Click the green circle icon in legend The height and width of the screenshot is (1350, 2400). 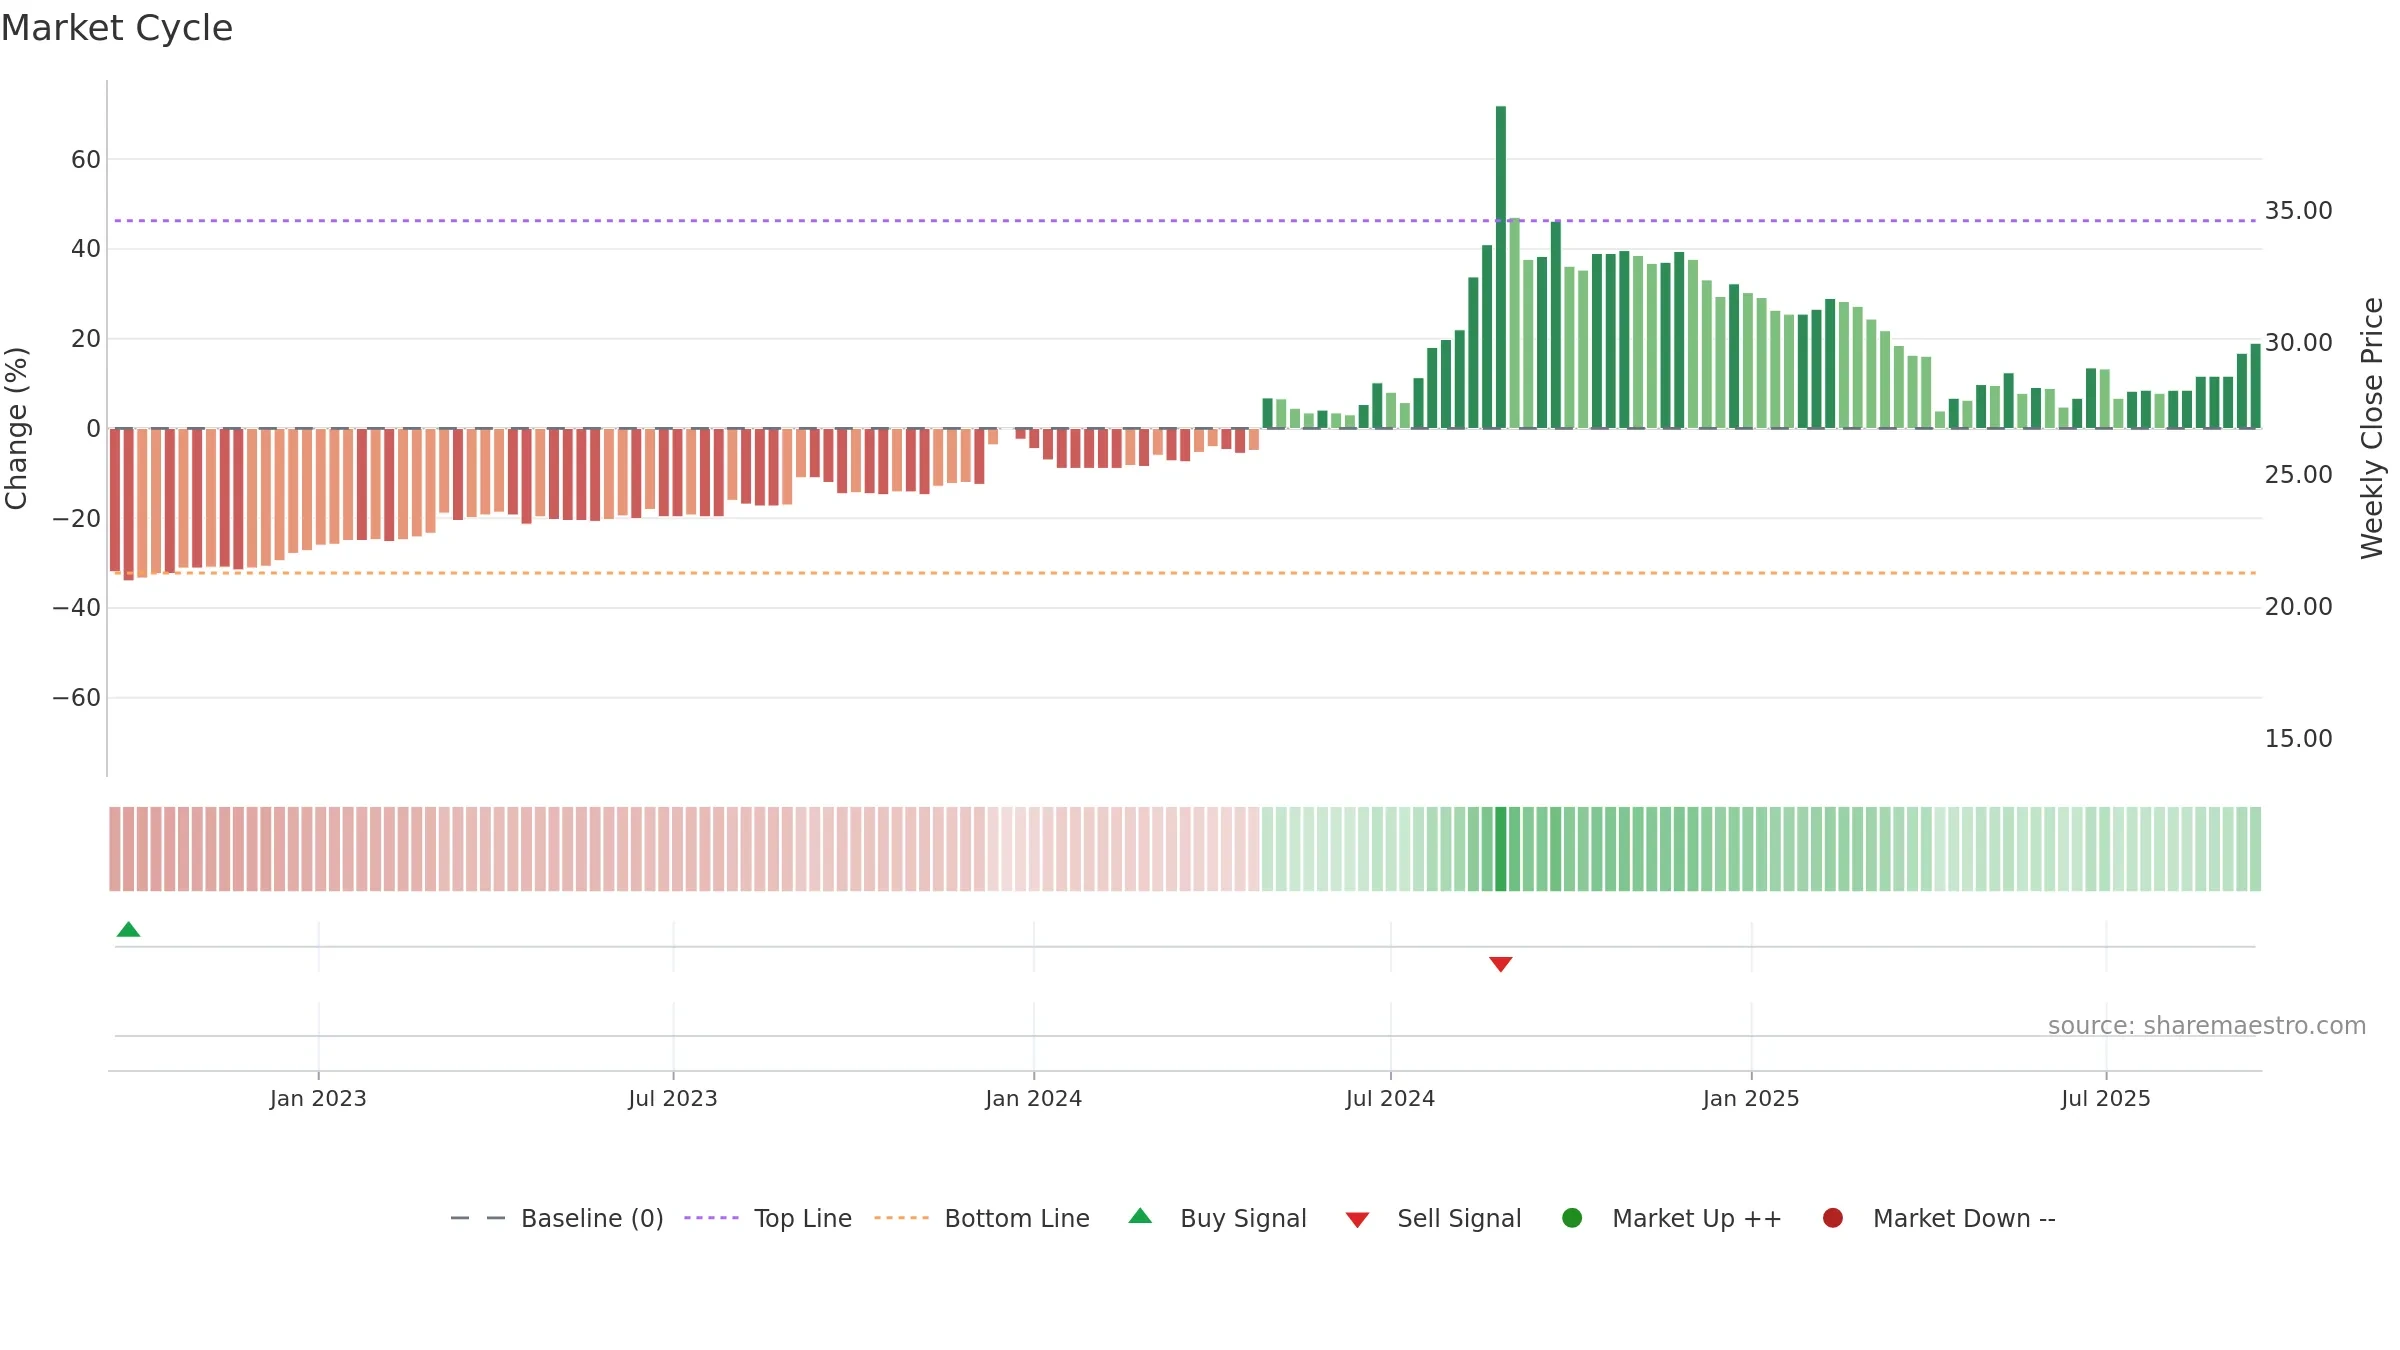click(1572, 1218)
